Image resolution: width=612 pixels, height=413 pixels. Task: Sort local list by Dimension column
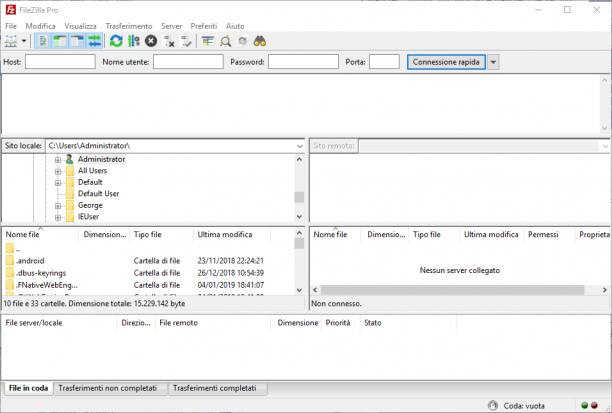click(104, 234)
